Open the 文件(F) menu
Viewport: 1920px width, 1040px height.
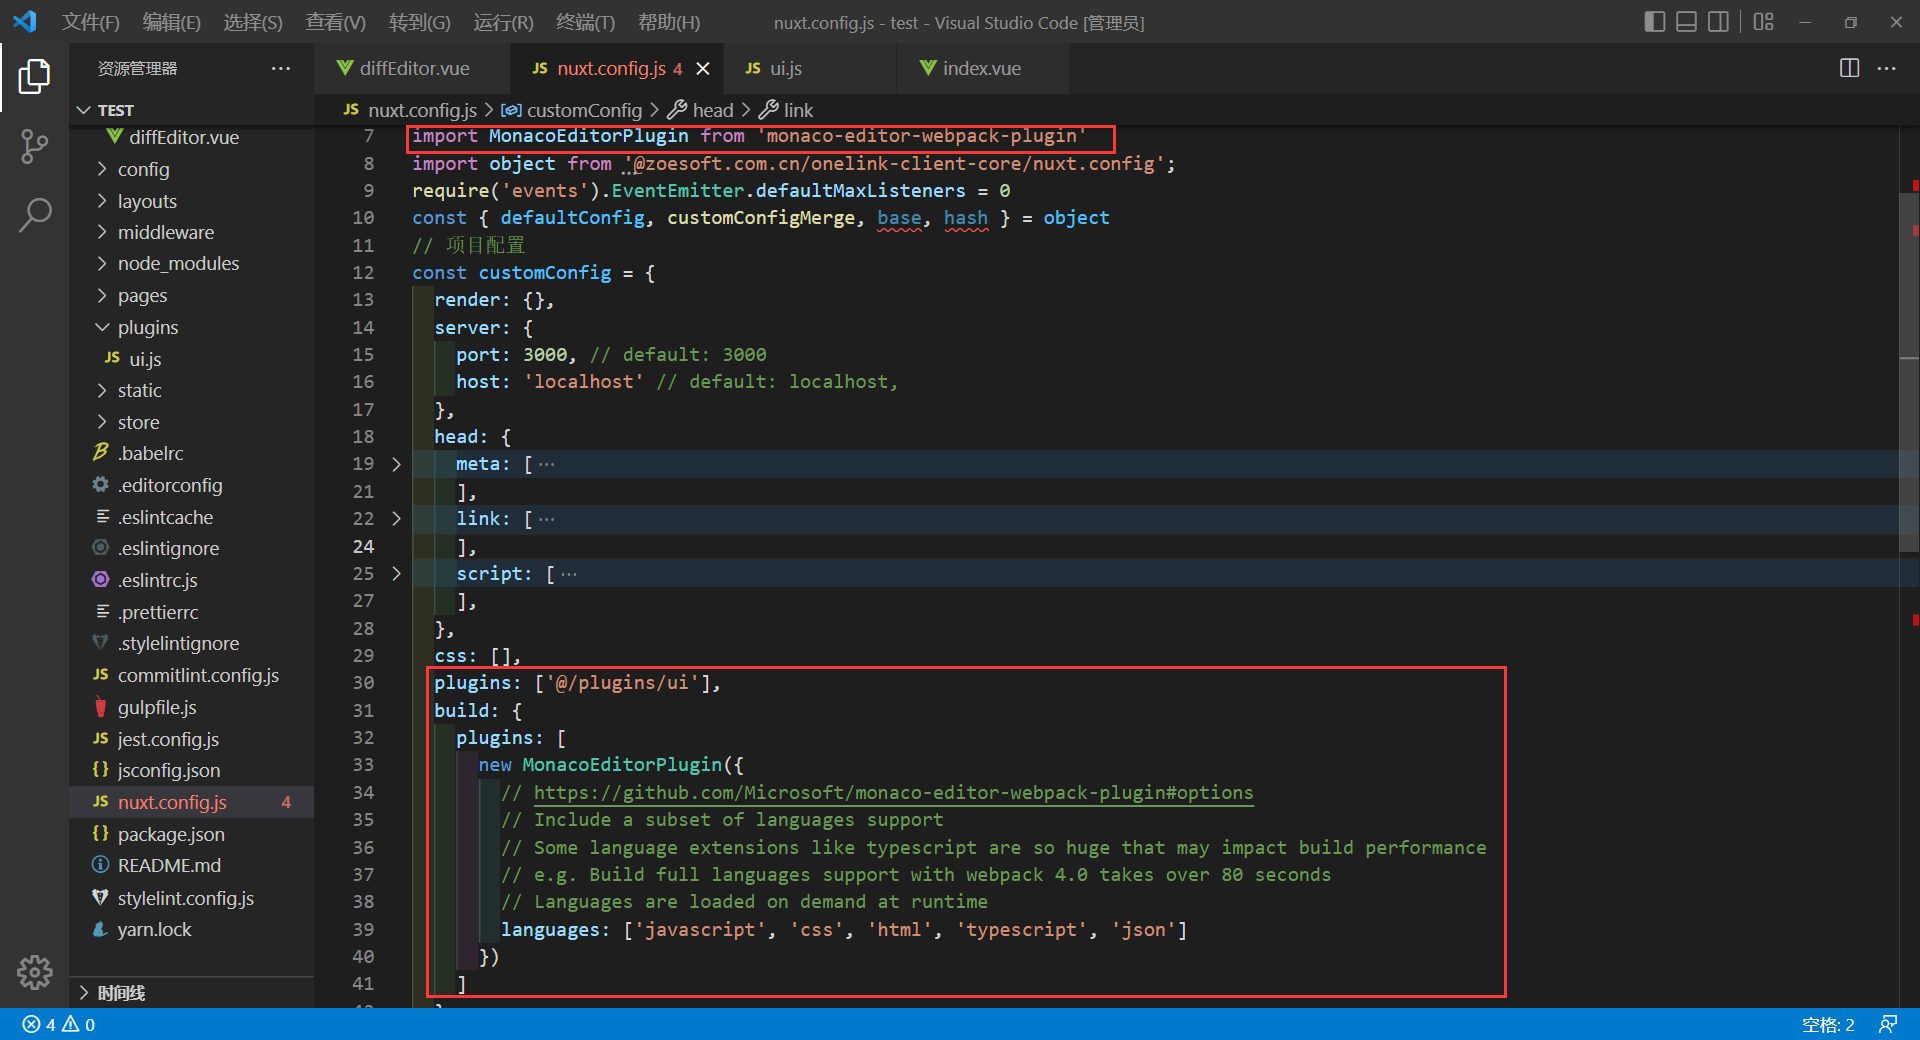pos(91,22)
